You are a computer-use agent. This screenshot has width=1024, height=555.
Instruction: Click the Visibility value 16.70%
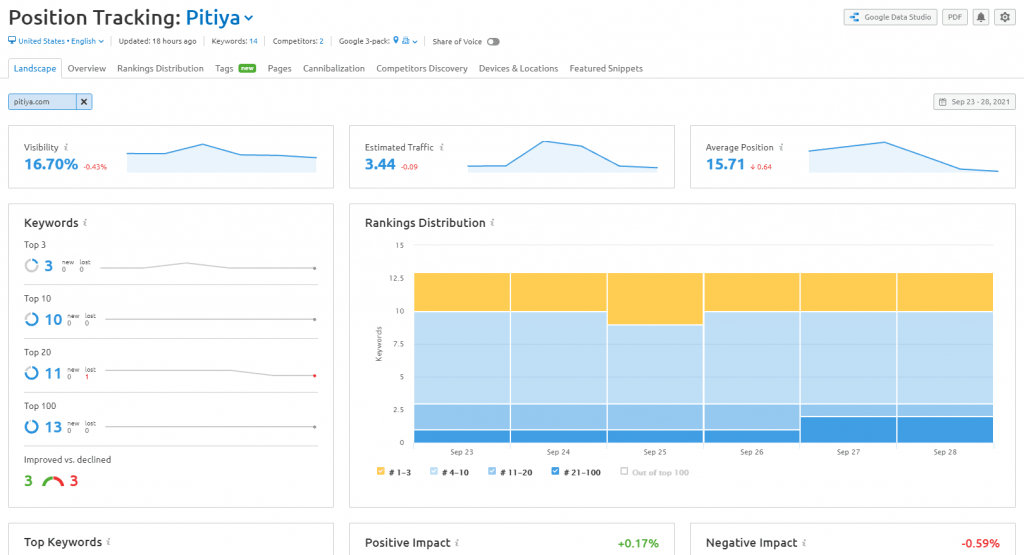pos(51,165)
